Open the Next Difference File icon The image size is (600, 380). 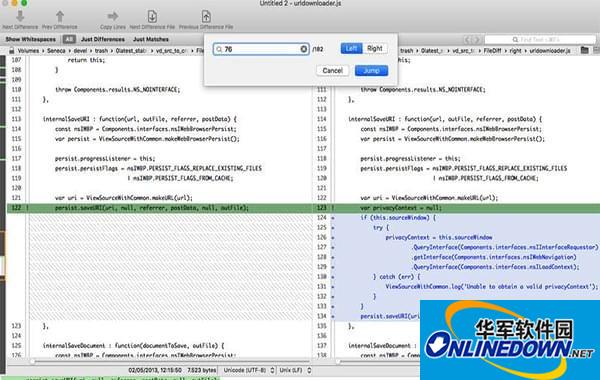coord(152,16)
